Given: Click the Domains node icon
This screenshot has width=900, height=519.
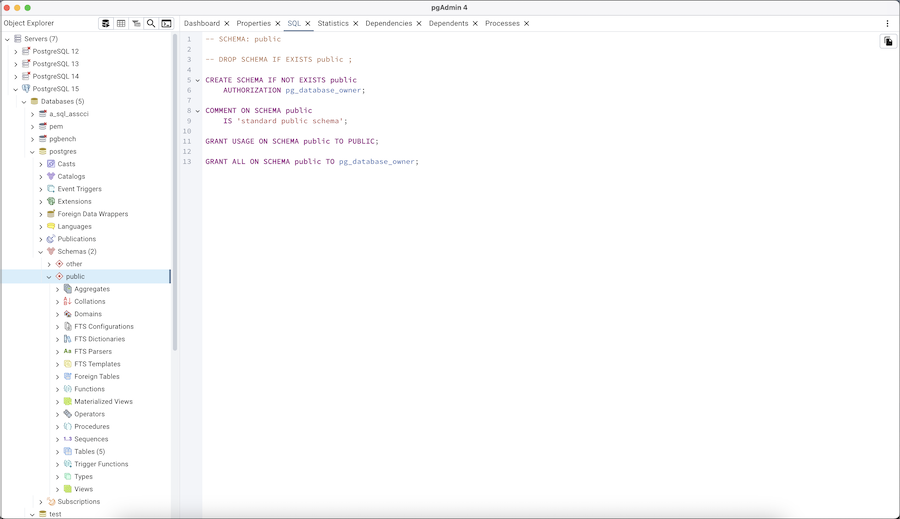Looking at the screenshot, I should point(68,314).
